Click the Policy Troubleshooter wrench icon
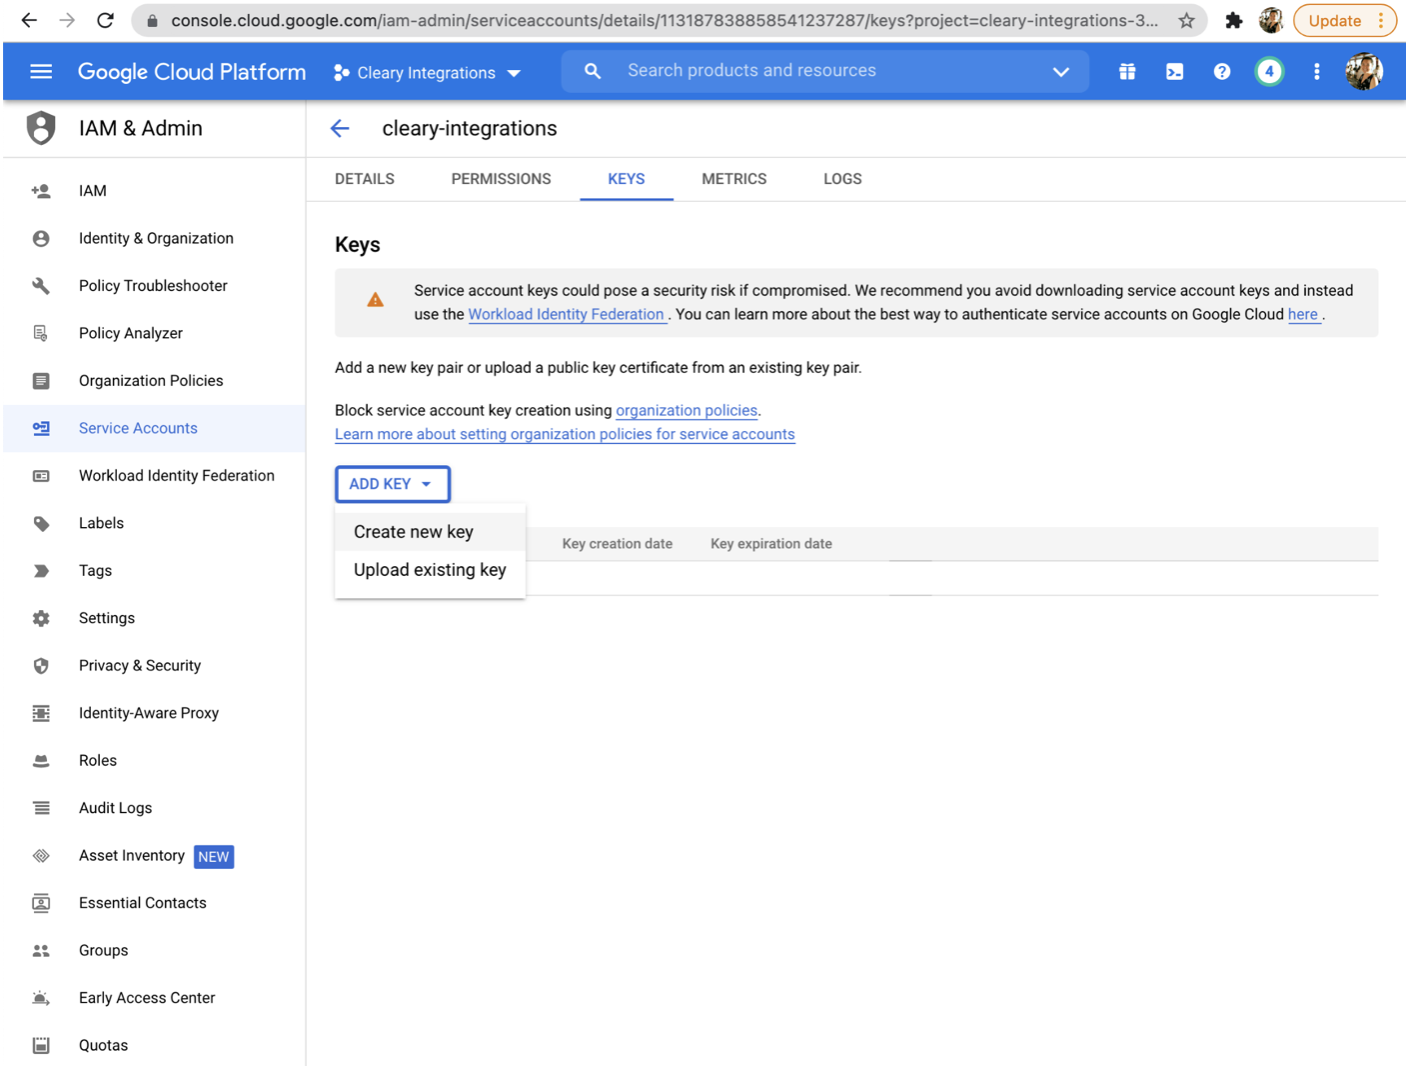The width and height of the screenshot is (1408, 1066). pyautogui.click(x=41, y=286)
